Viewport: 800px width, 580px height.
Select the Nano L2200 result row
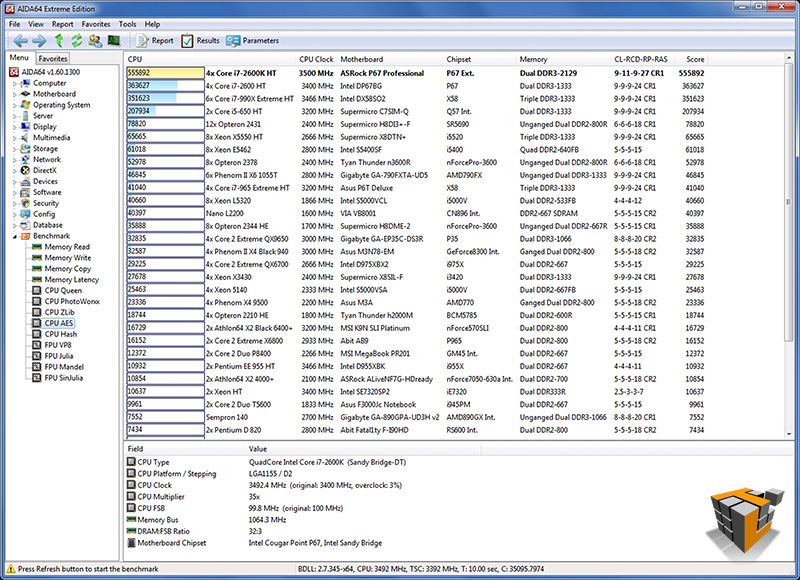point(416,213)
